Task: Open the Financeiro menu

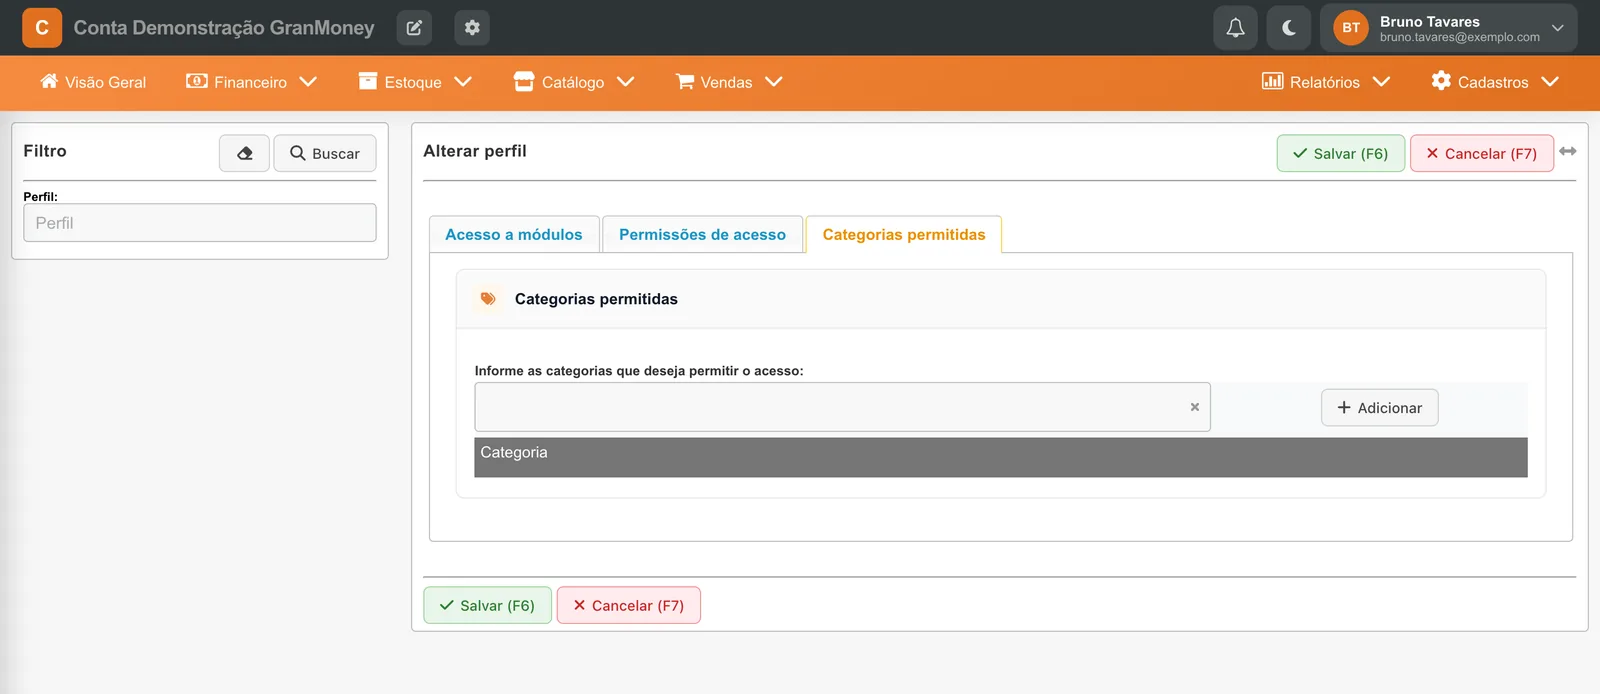Action: coord(251,82)
